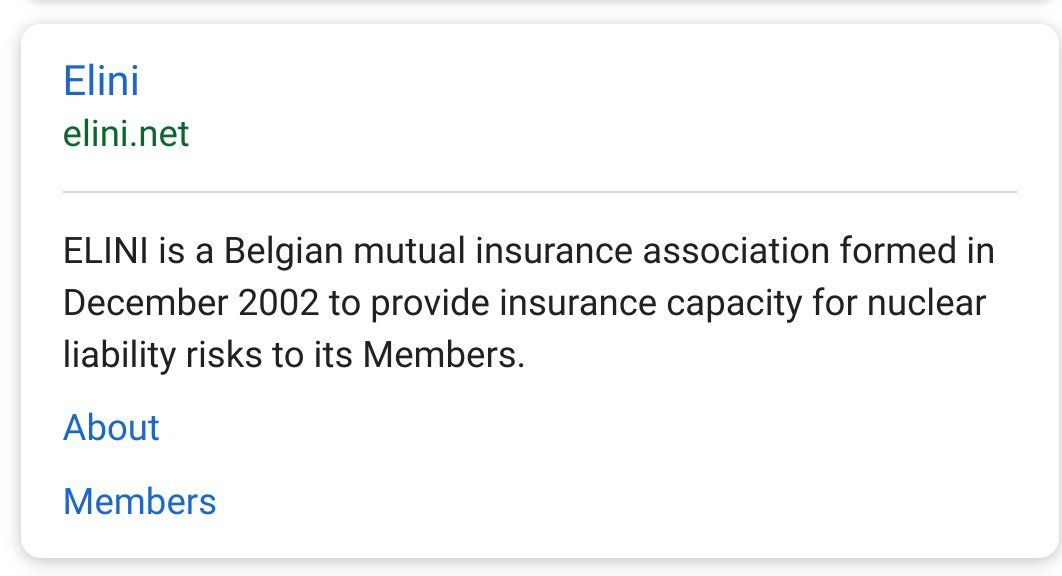Open the Elini search result title
1062x576 pixels.
(101, 81)
